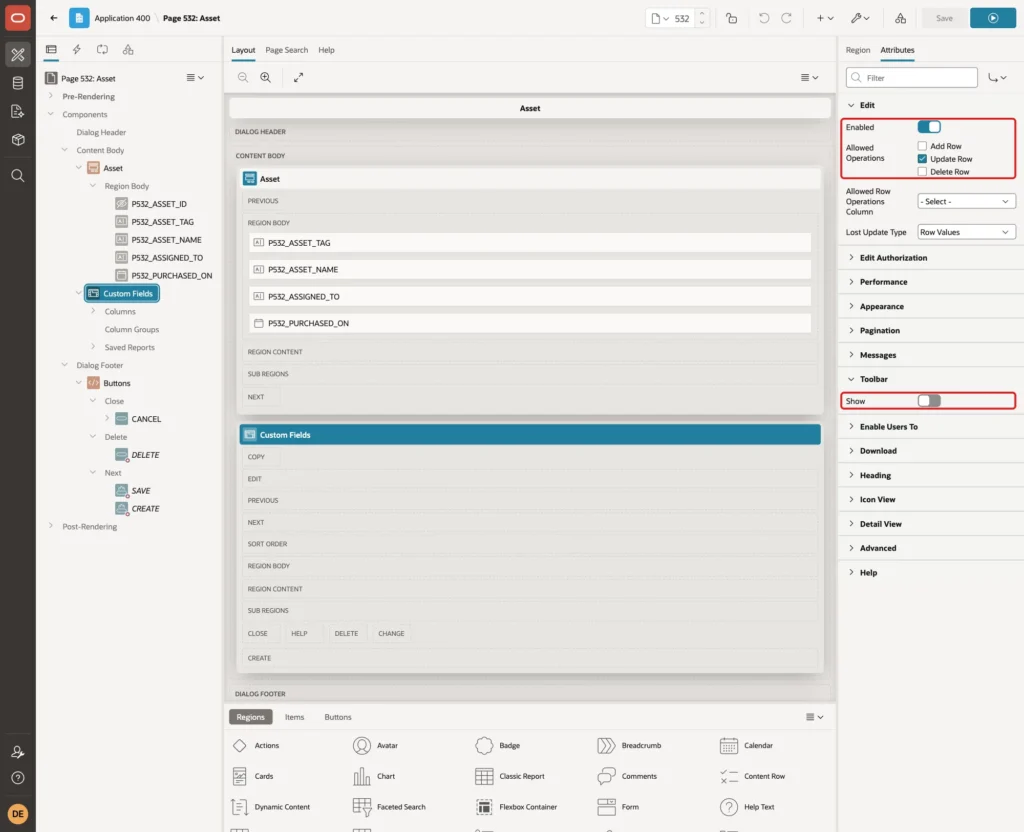This screenshot has height=832, width=1024.
Task: Open Allowed Row Operations Column dropdown
Action: [x=966, y=201]
